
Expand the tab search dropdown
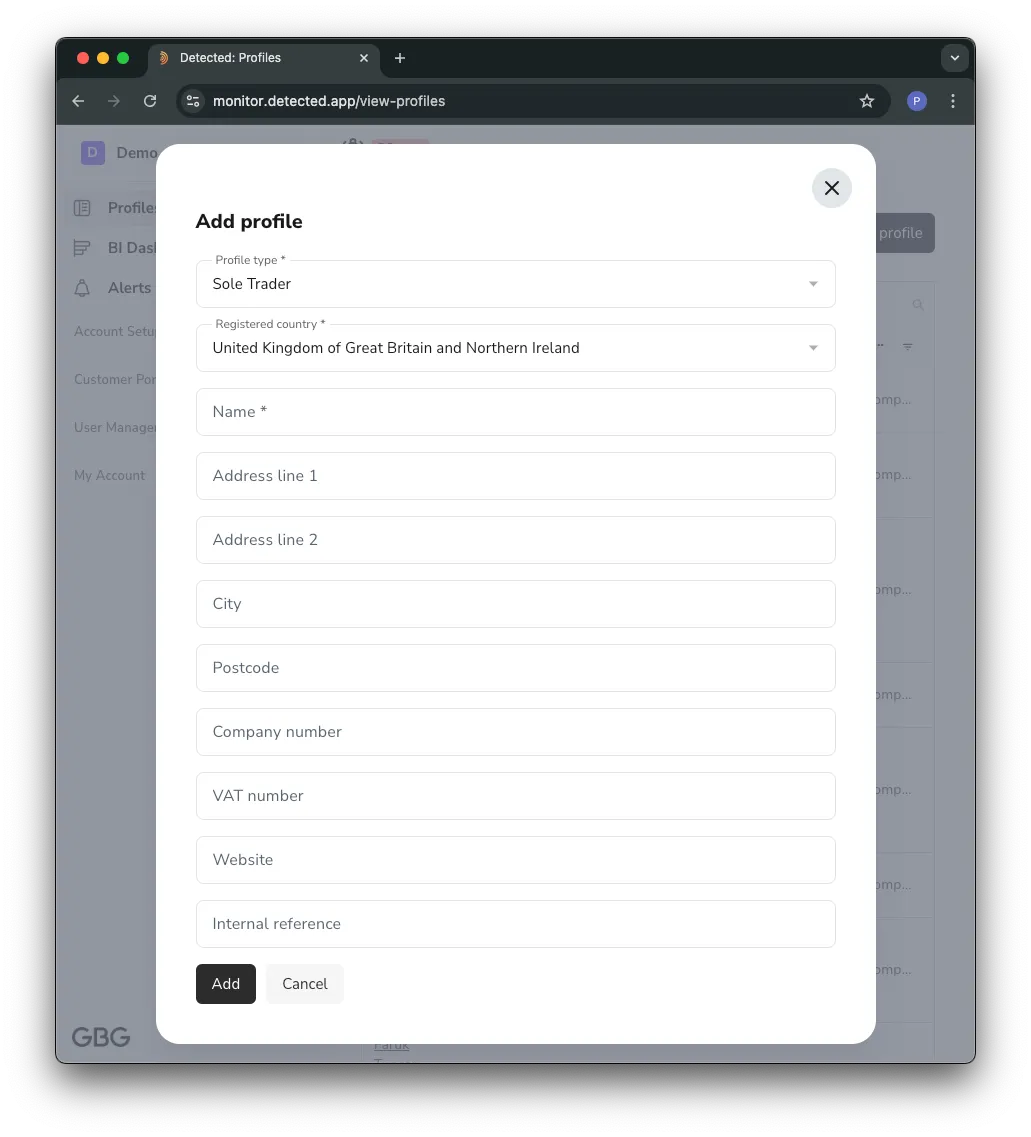tap(954, 58)
